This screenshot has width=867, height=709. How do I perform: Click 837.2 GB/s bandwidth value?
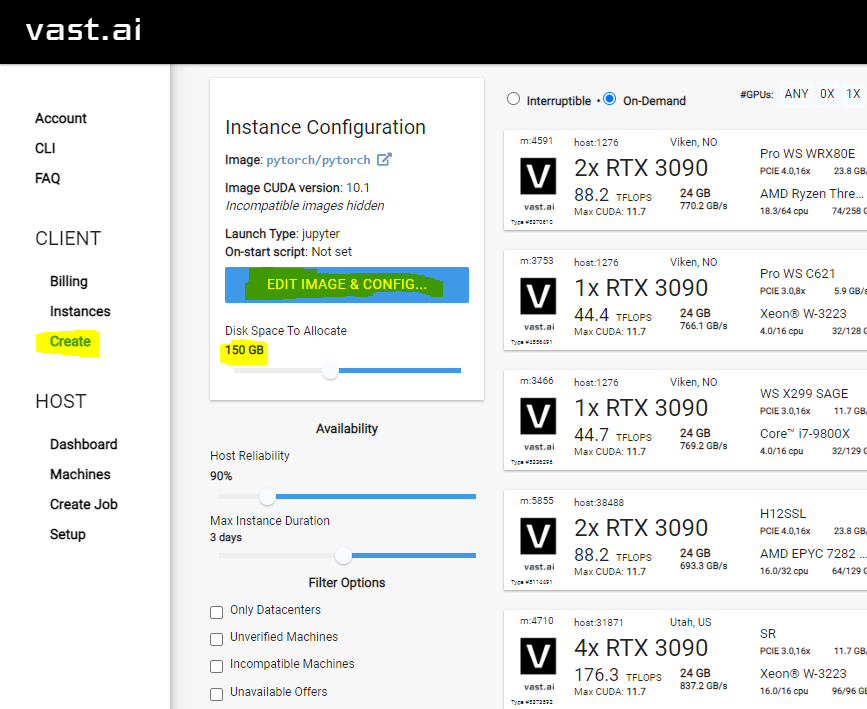tap(703, 686)
